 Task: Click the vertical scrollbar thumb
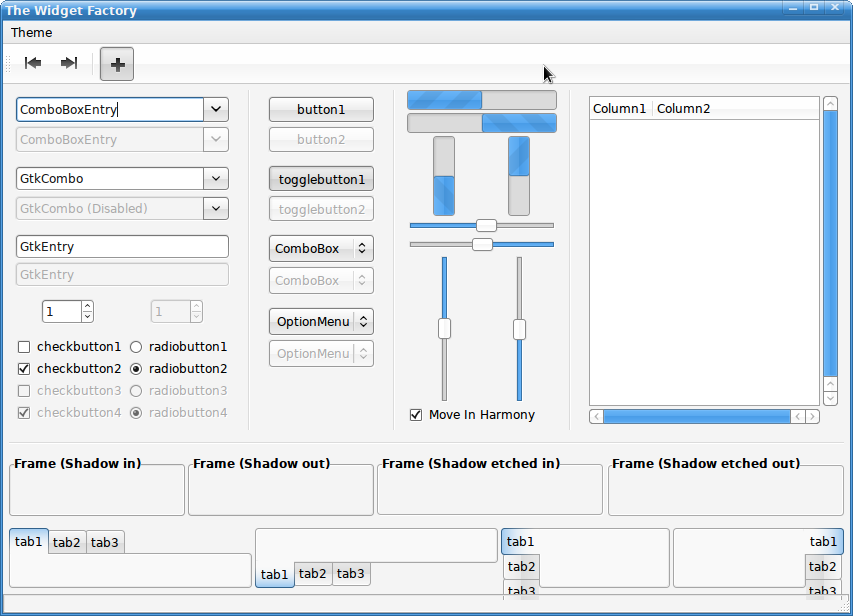[830, 243]
